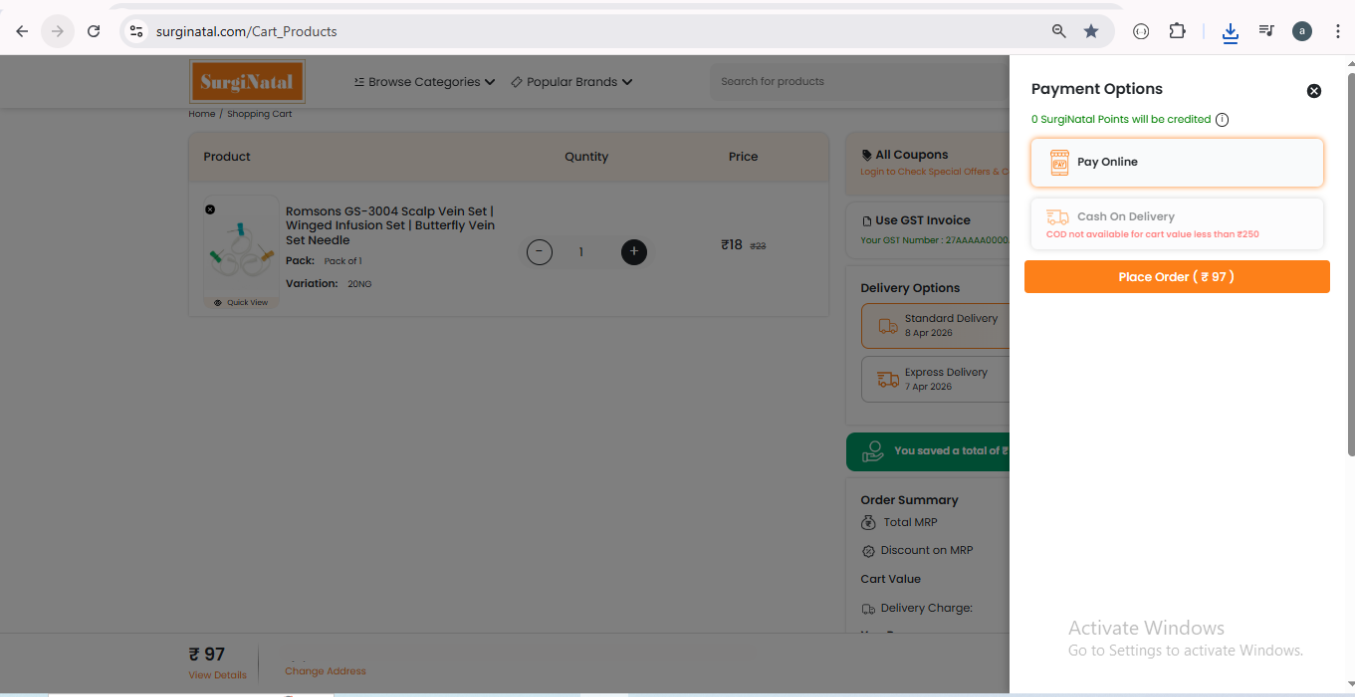
Task: Select the Cash On Delivery option
Action: point(1176,223)
